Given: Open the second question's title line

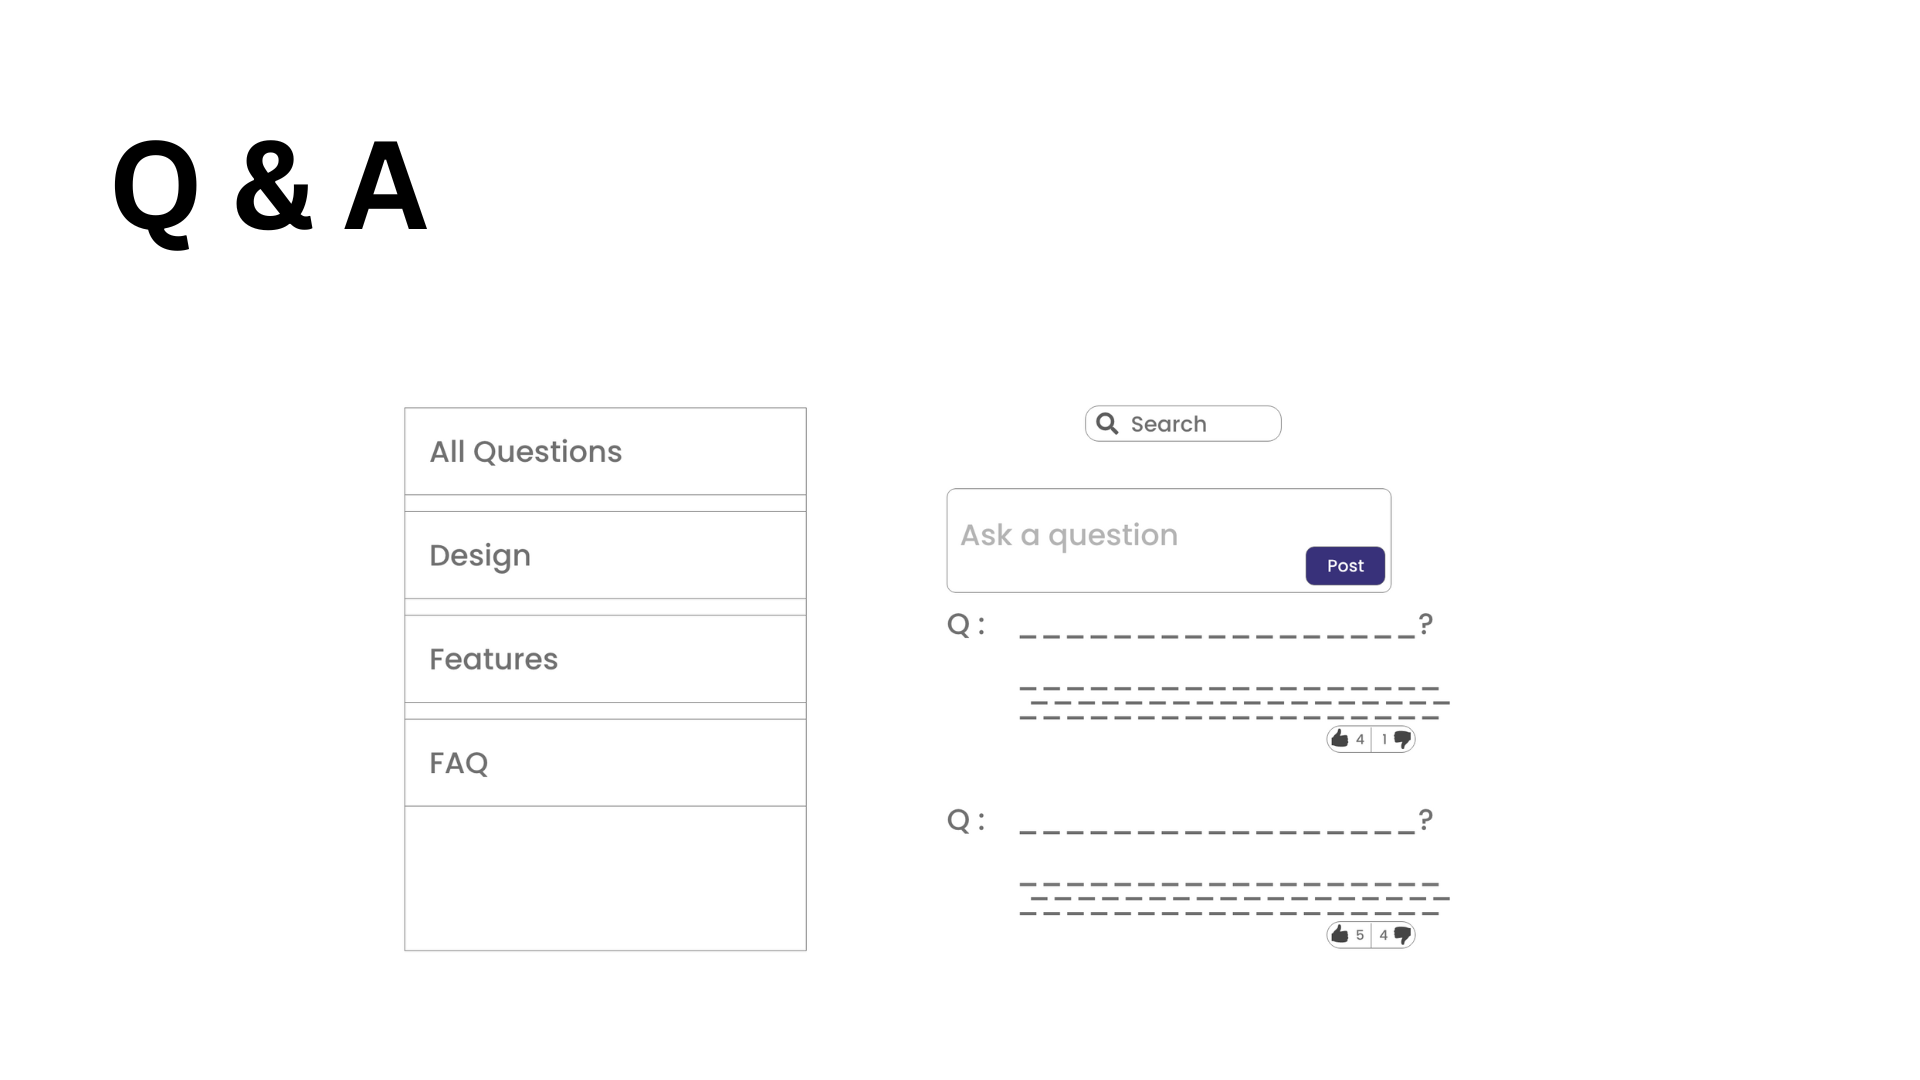Looking at the screenshot, I should click(x=1226, y=822).
